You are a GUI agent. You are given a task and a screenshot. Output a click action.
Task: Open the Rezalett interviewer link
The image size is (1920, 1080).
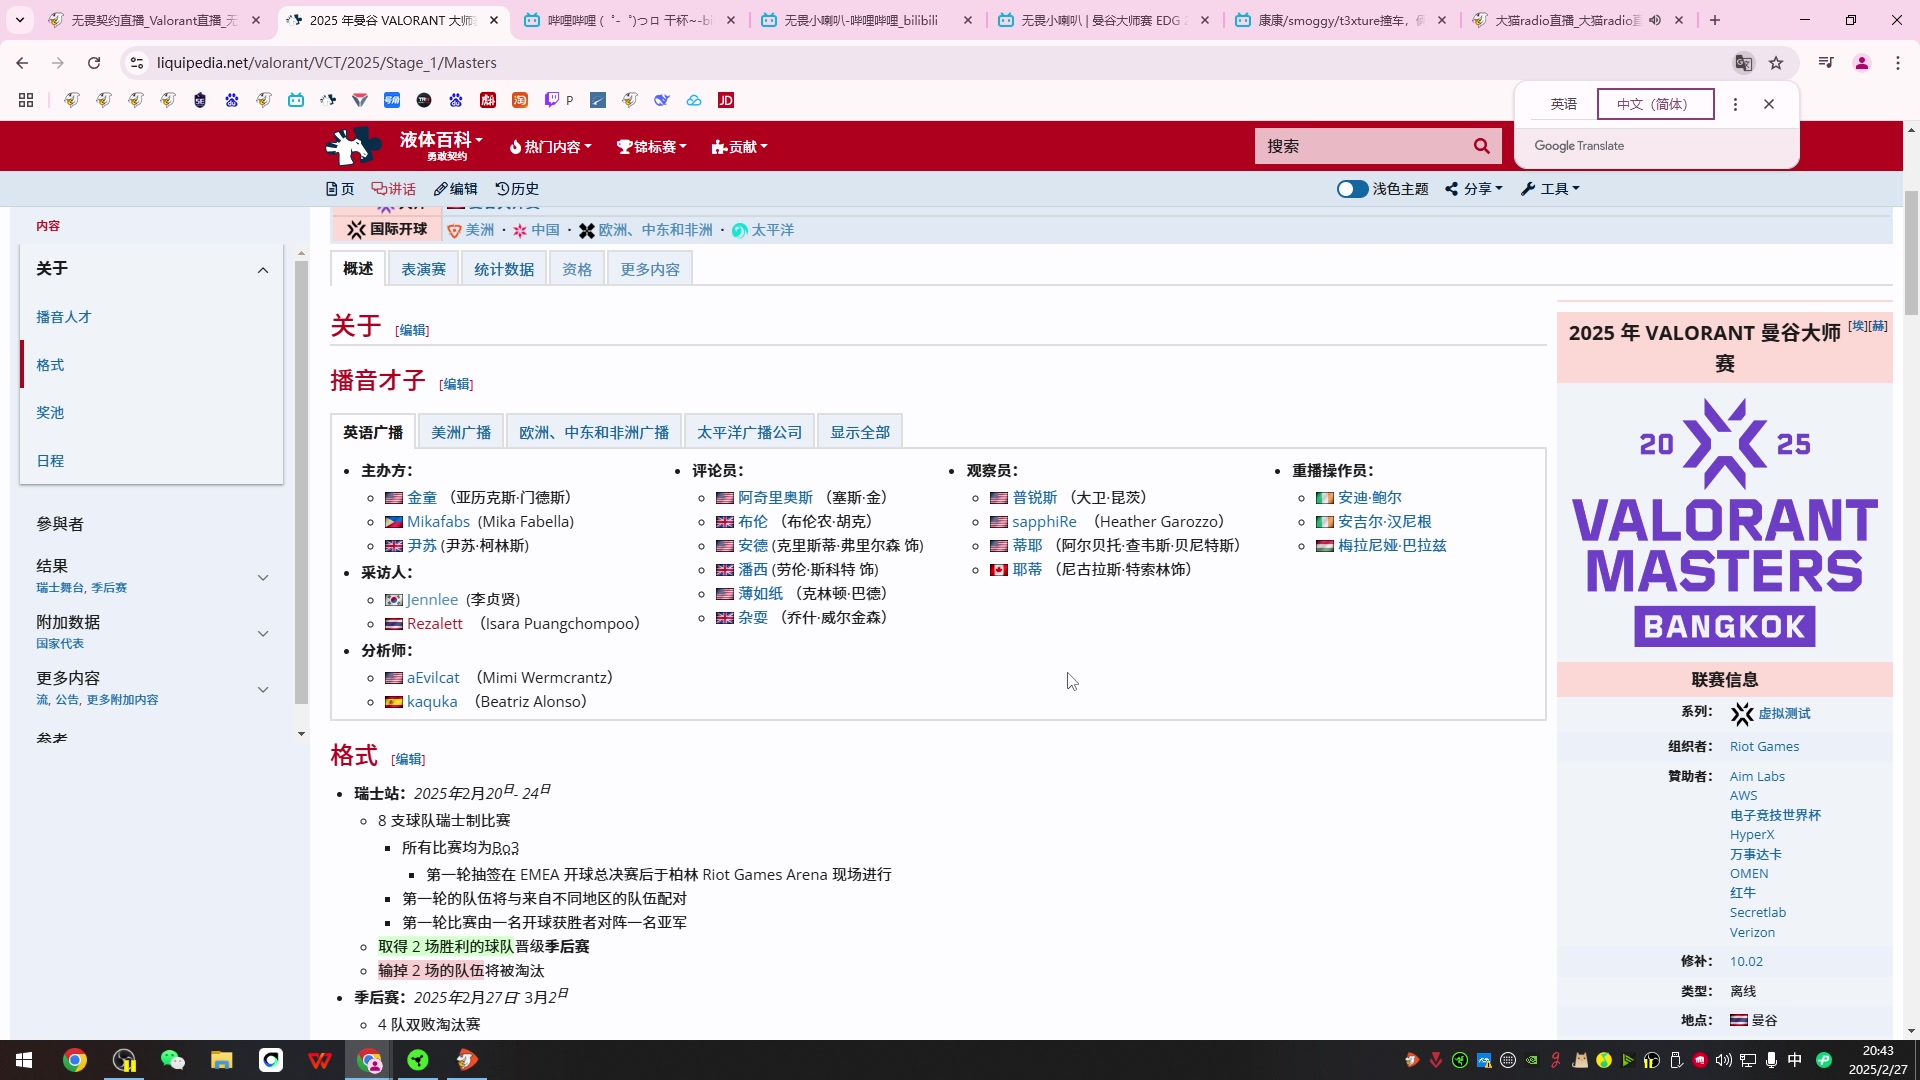435,624
